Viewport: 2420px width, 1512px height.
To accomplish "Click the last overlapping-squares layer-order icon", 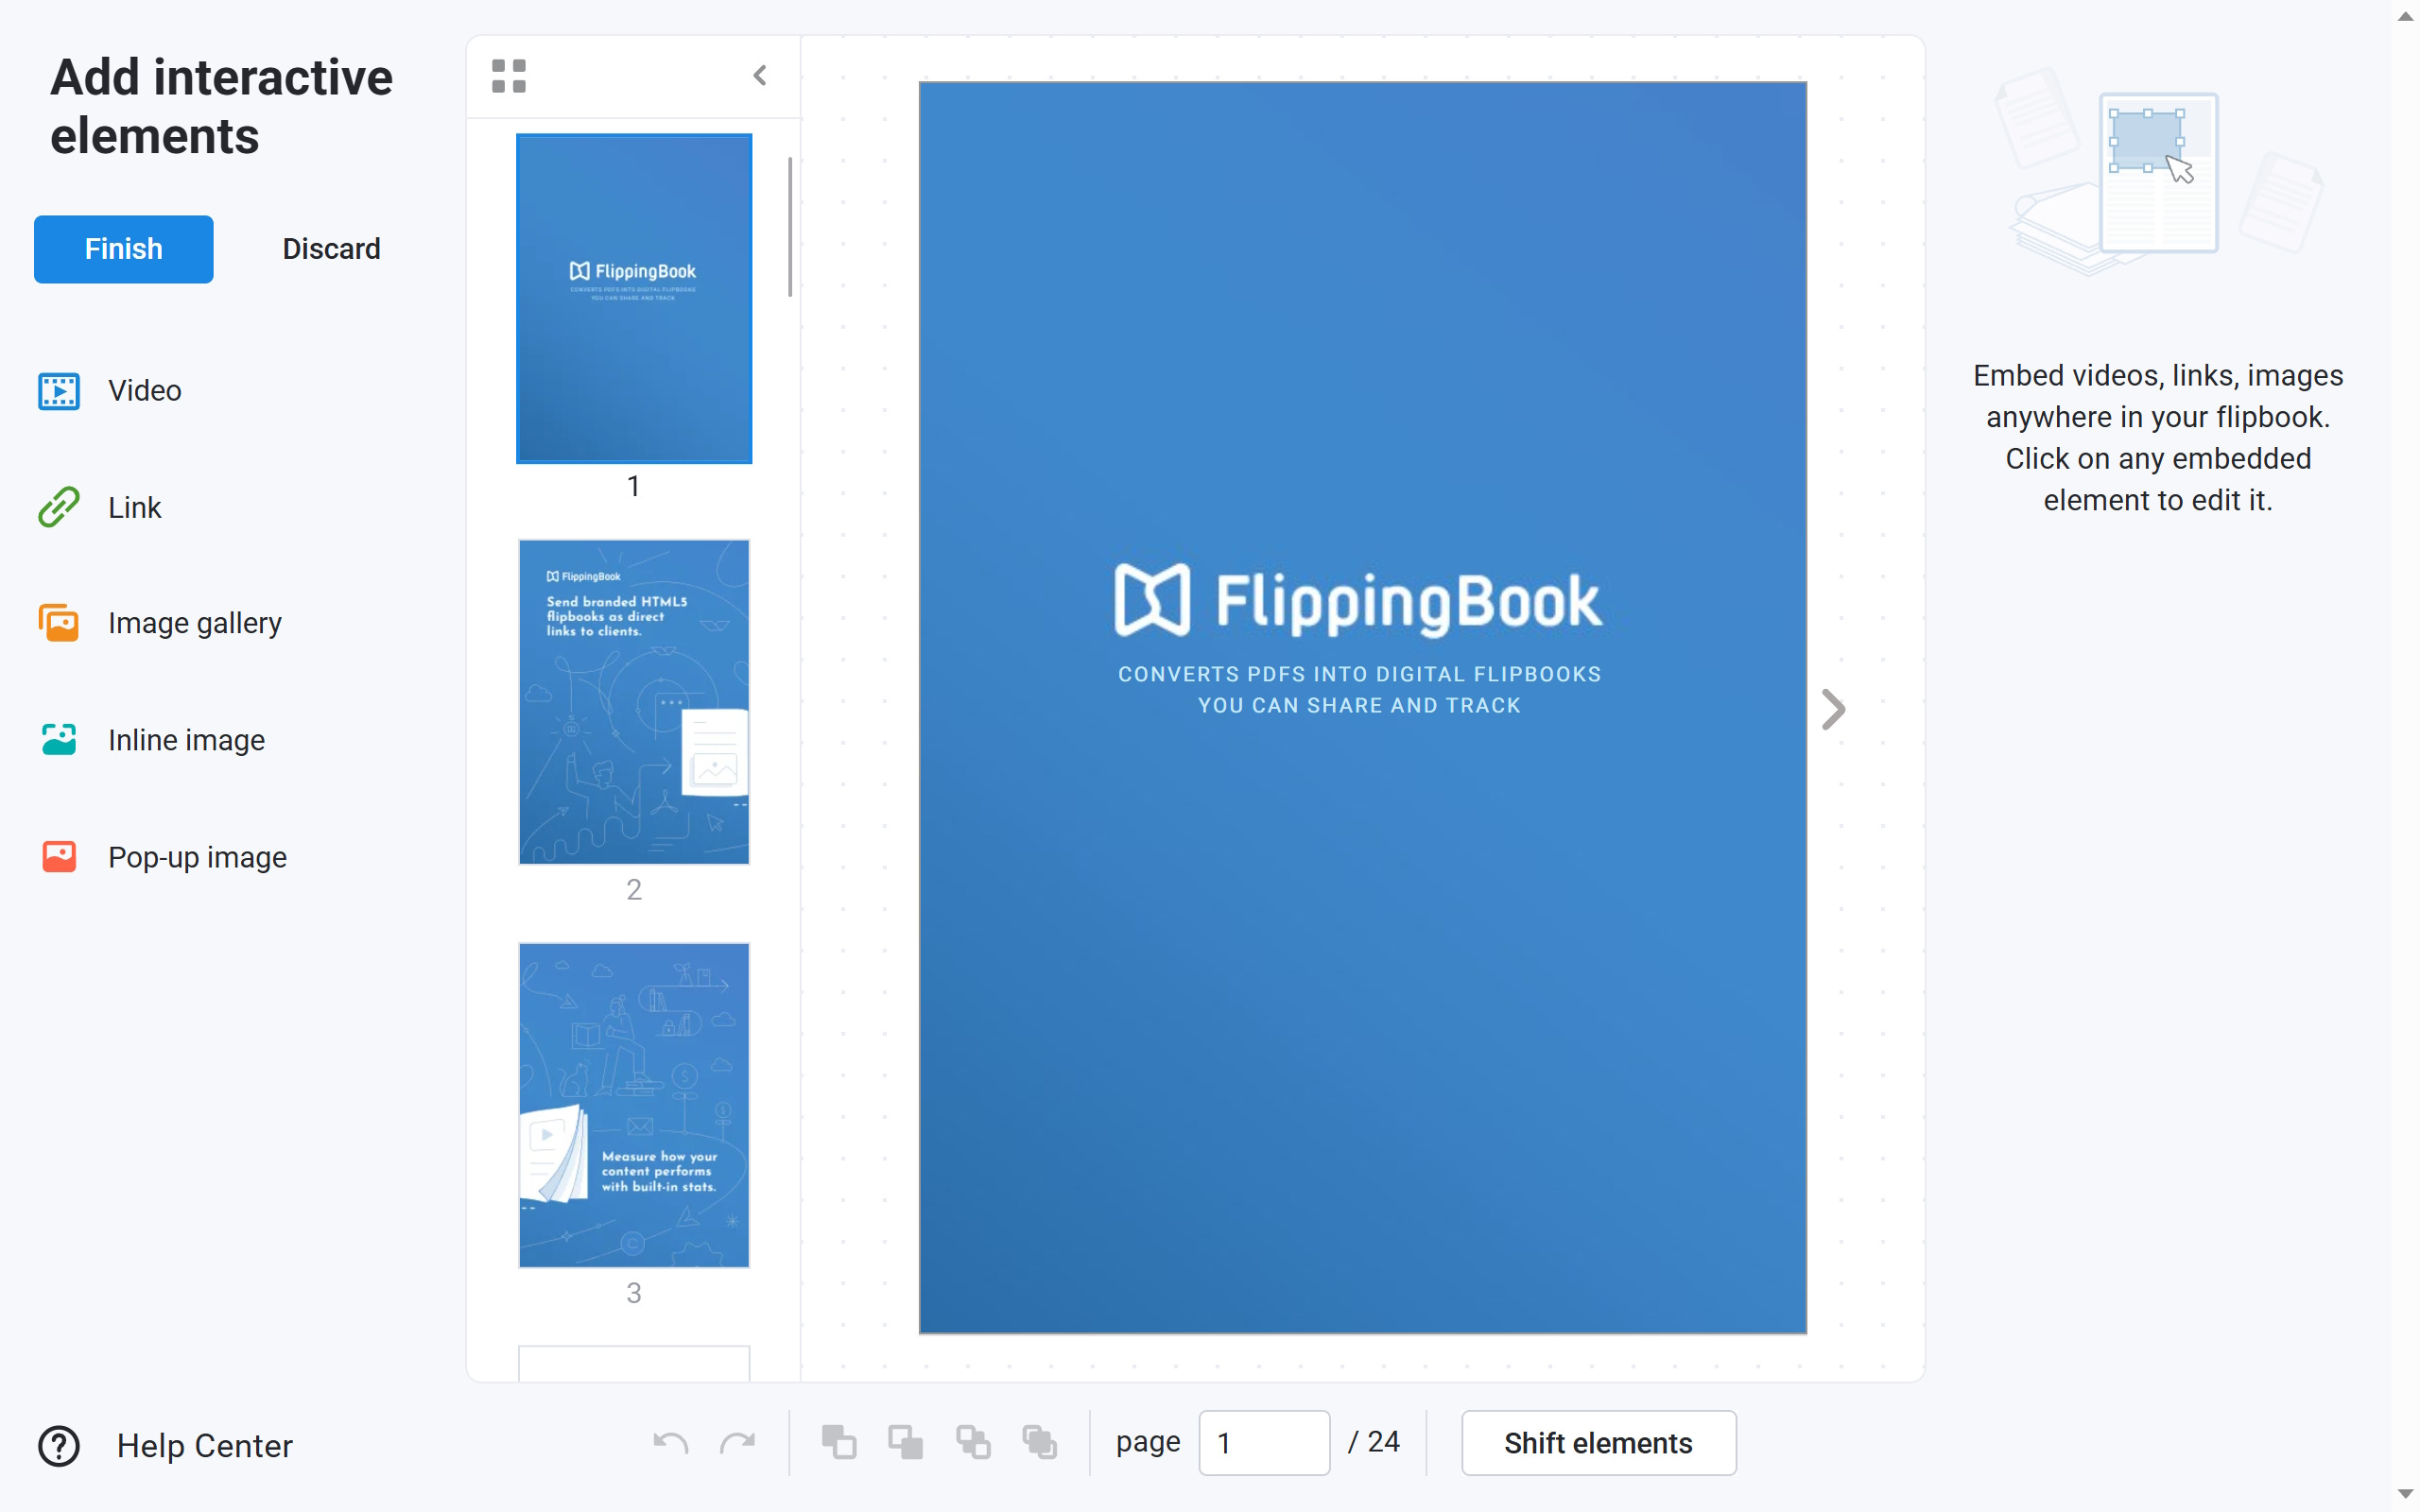I will click(x=1040, y=1442).
